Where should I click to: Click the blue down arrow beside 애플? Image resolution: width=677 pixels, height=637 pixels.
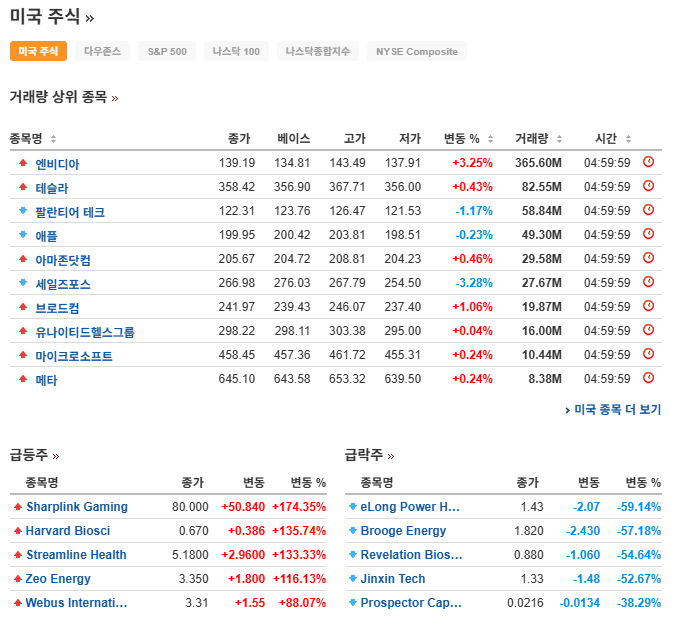pos(23,235)
